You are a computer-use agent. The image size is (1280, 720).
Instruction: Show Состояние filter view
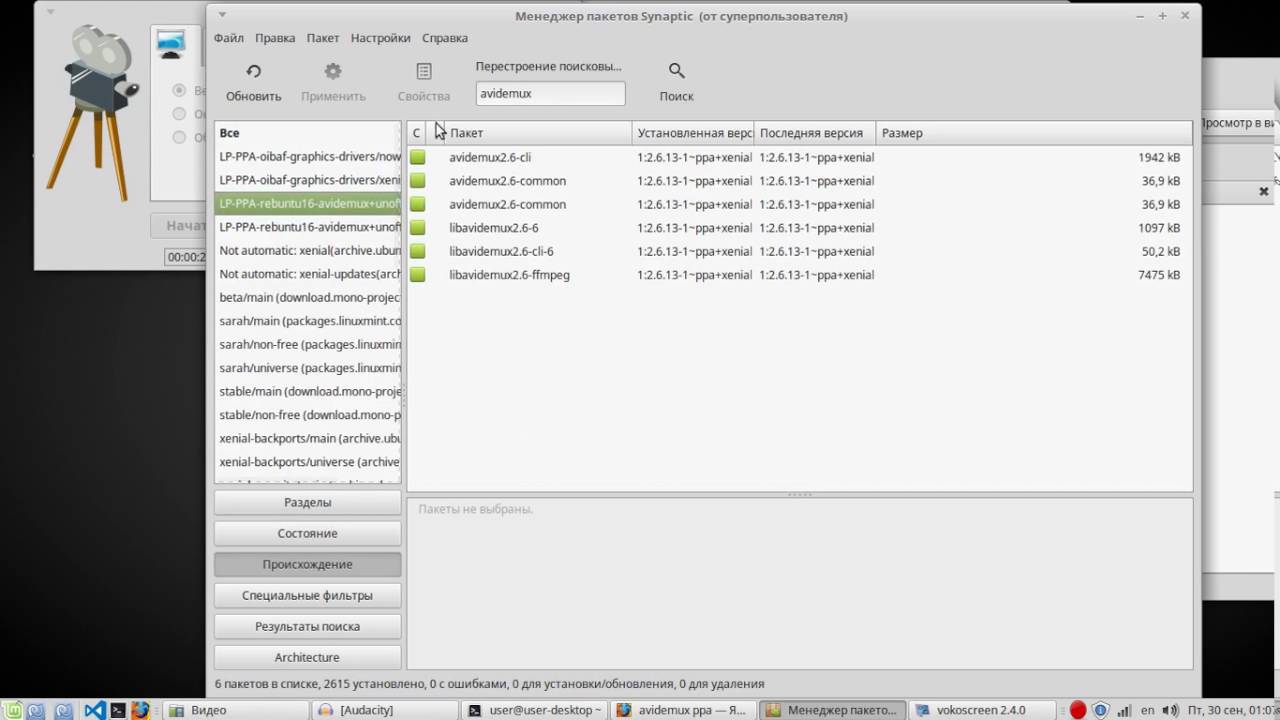pyautogui.click(x=307, y=533)
